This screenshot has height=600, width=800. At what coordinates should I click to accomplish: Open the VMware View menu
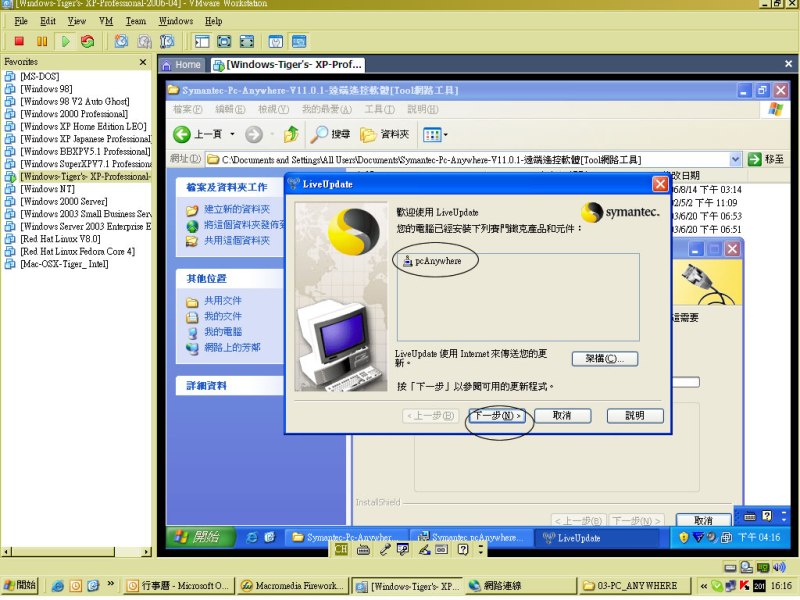pos(77,21)
